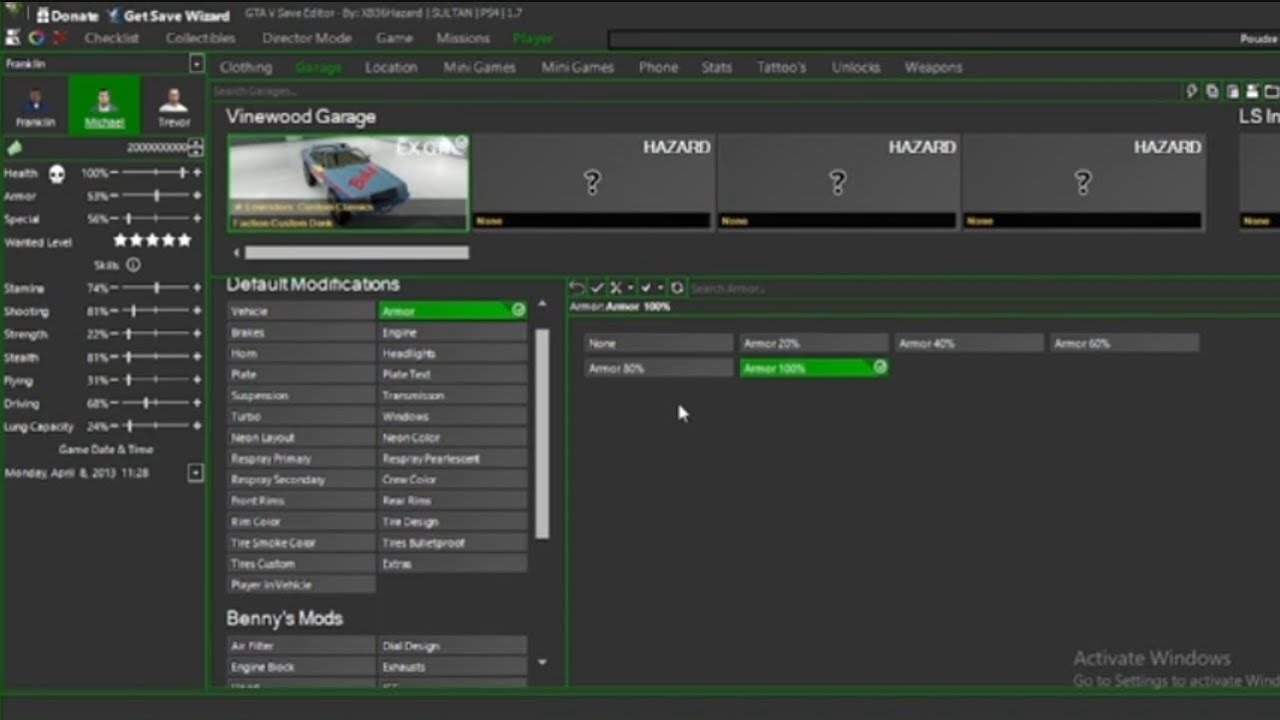1280x720 pixels.
Task: Open the Missions menu
Action: pyautogui.click(x=463, y=38)
